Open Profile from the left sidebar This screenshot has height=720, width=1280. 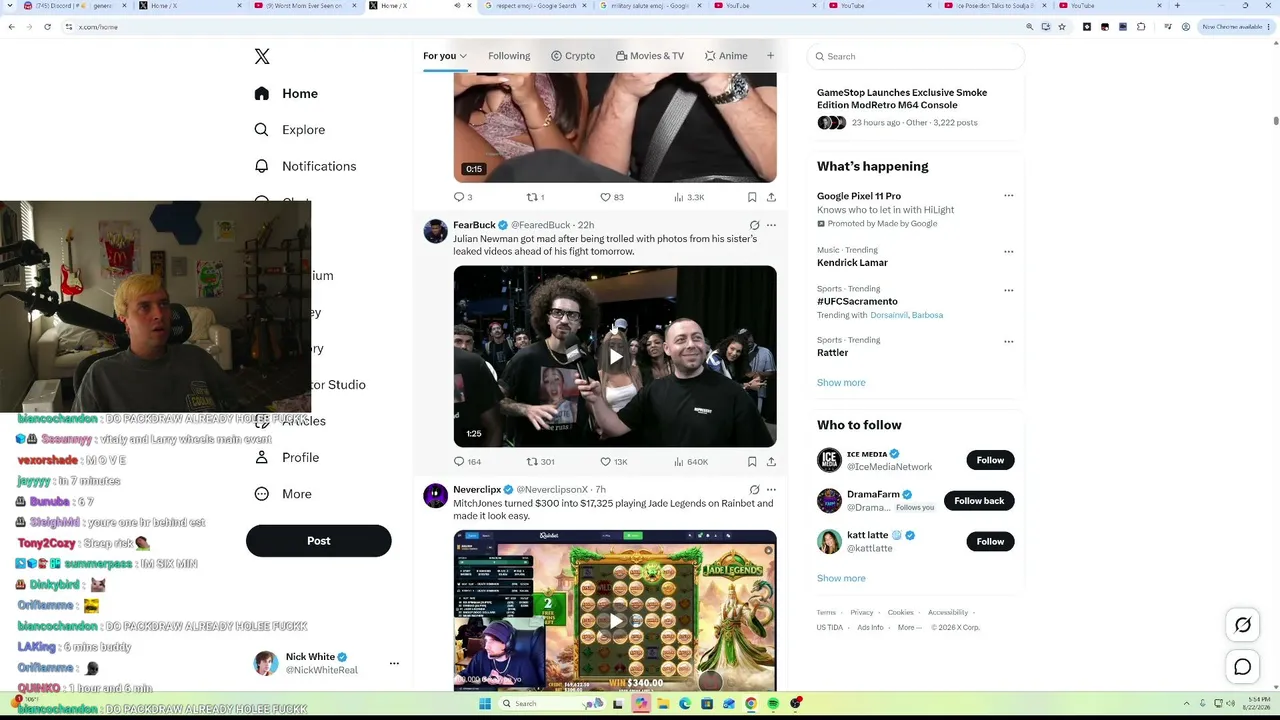pos(286,457)
